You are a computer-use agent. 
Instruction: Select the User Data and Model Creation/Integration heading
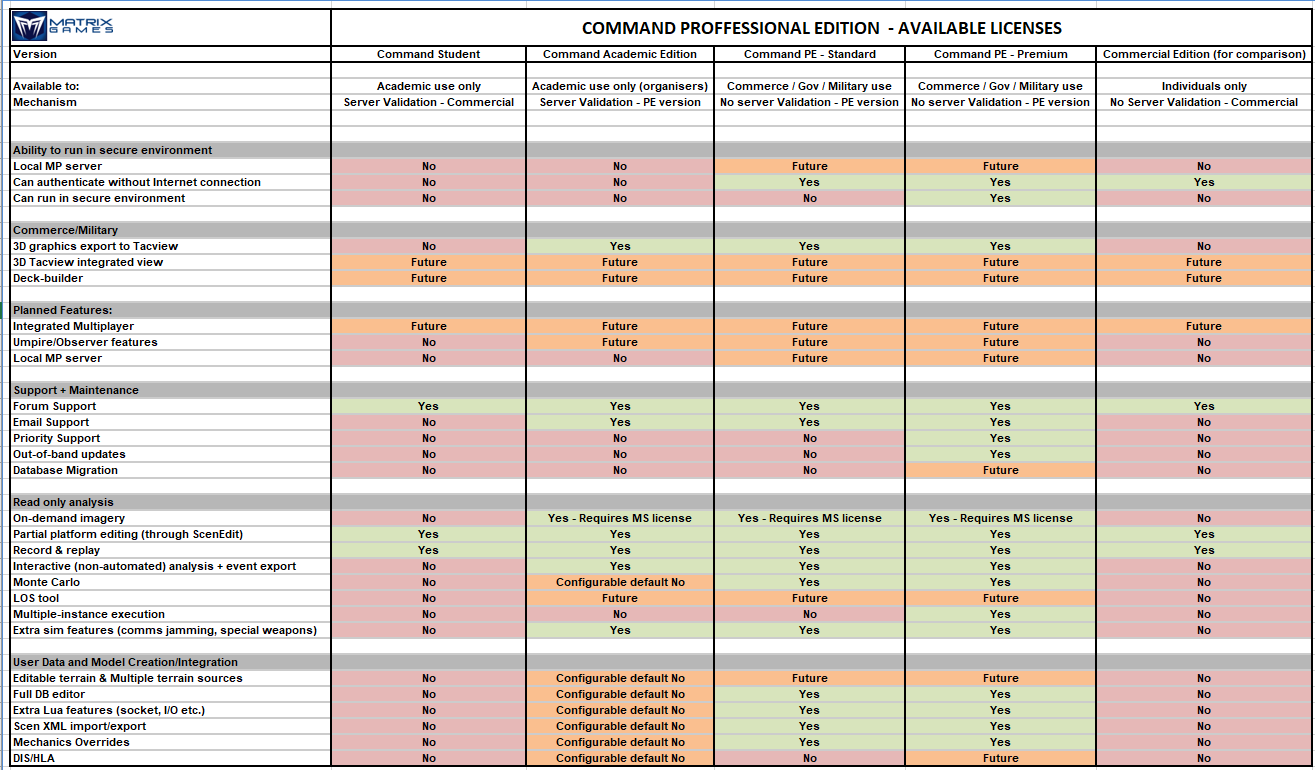(661, 662)
